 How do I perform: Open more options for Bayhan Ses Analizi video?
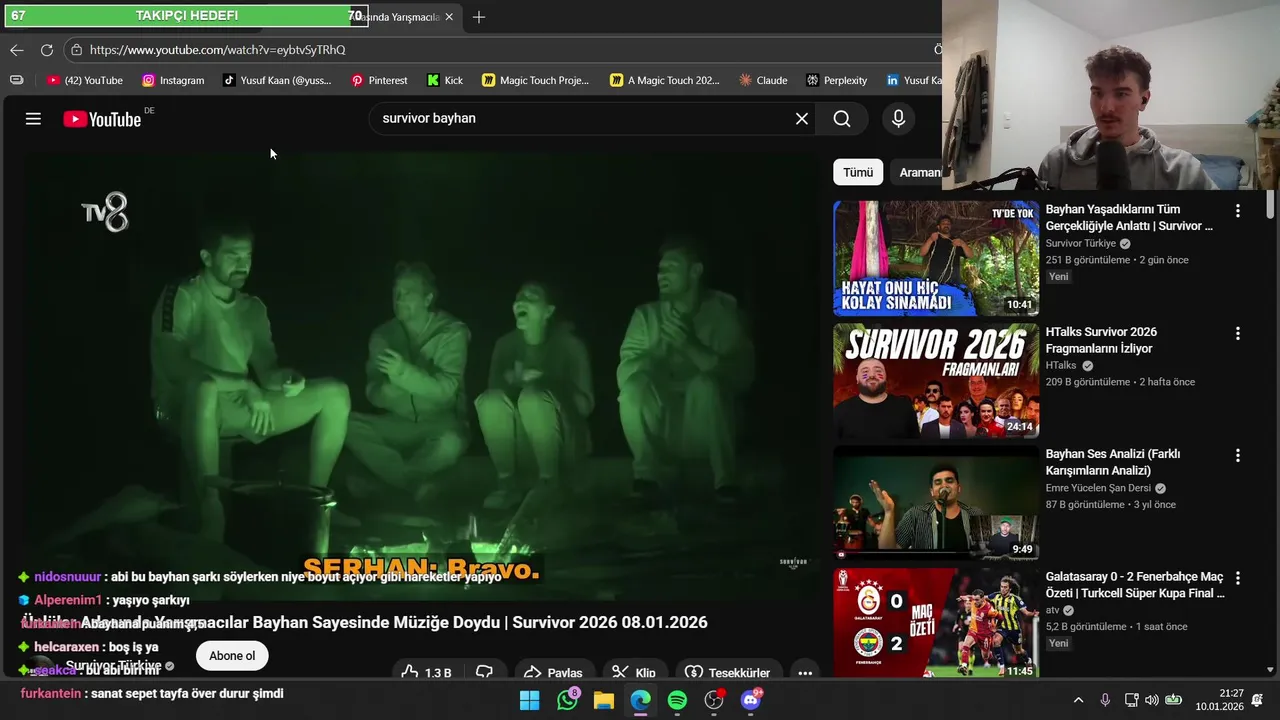(x=1238, y=455)
